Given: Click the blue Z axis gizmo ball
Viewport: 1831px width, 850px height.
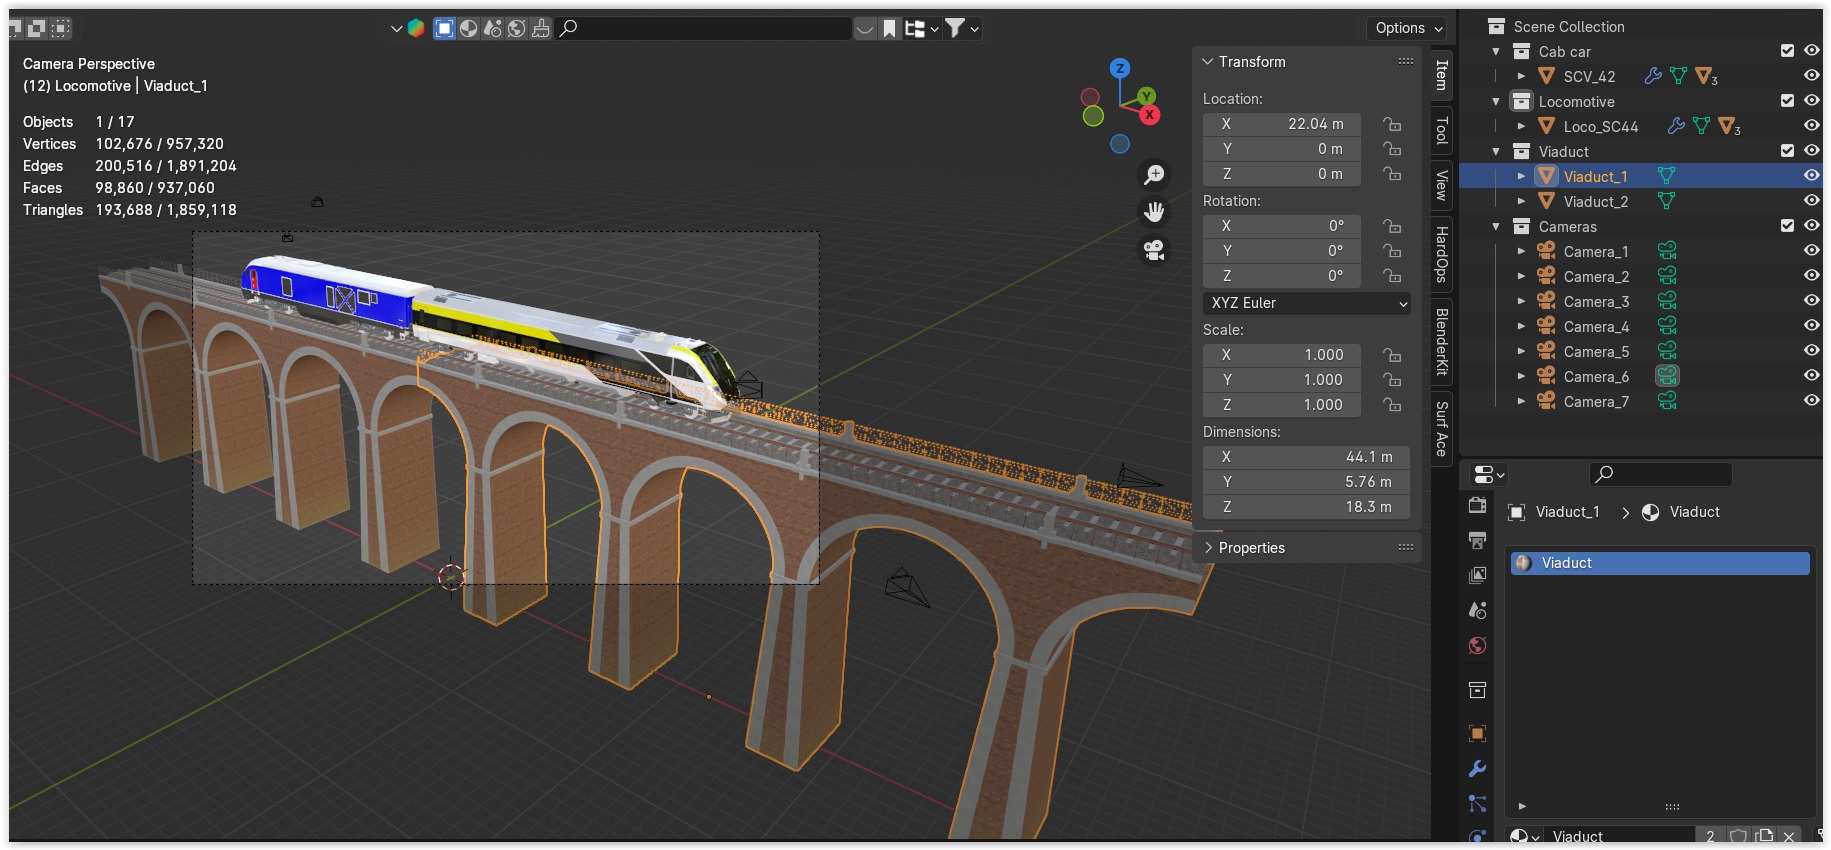Looking at the screenshot, I should (x=1120, y=68).
